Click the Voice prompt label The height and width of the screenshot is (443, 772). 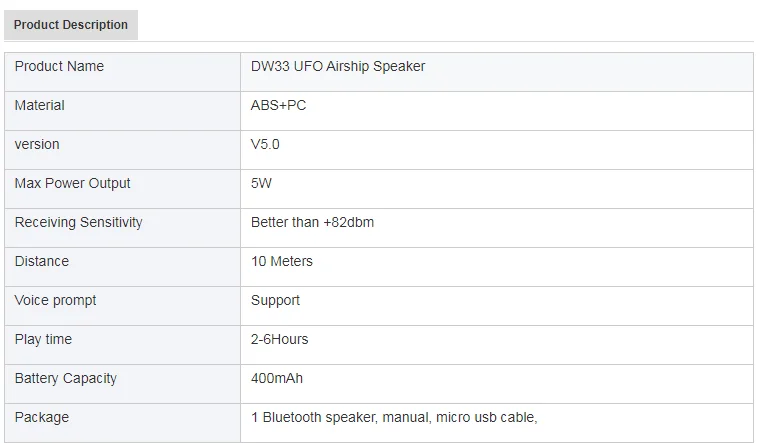tap(55, 301)
